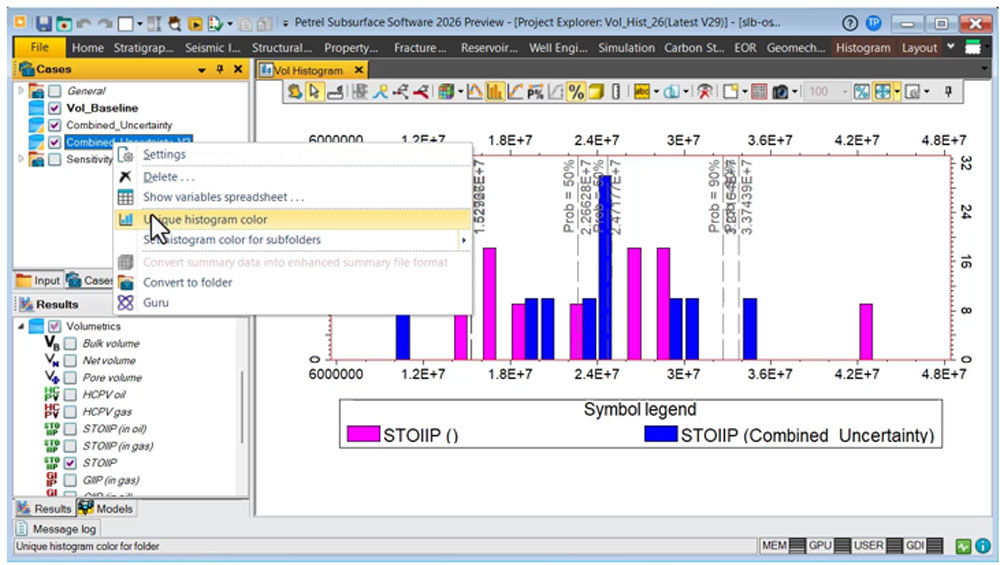Viewport: 1000px width, 565px height.
Task: Toggle the histogram bars display icon
Action: tap(494, 92)
